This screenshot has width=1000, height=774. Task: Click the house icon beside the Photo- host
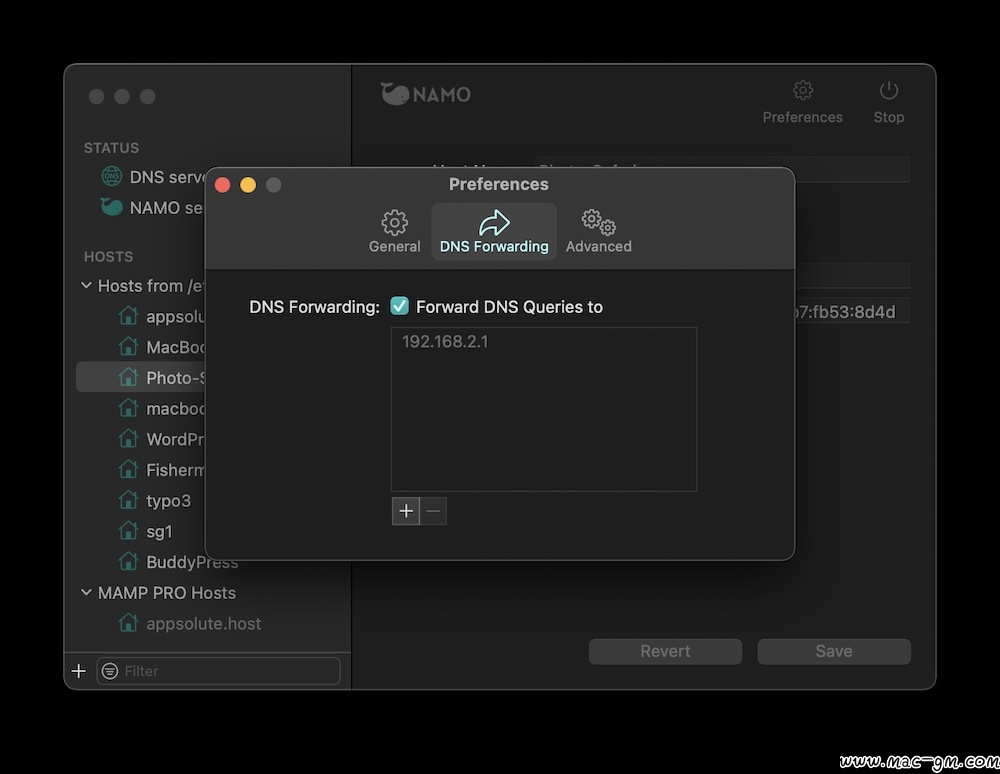pos(128,377)
